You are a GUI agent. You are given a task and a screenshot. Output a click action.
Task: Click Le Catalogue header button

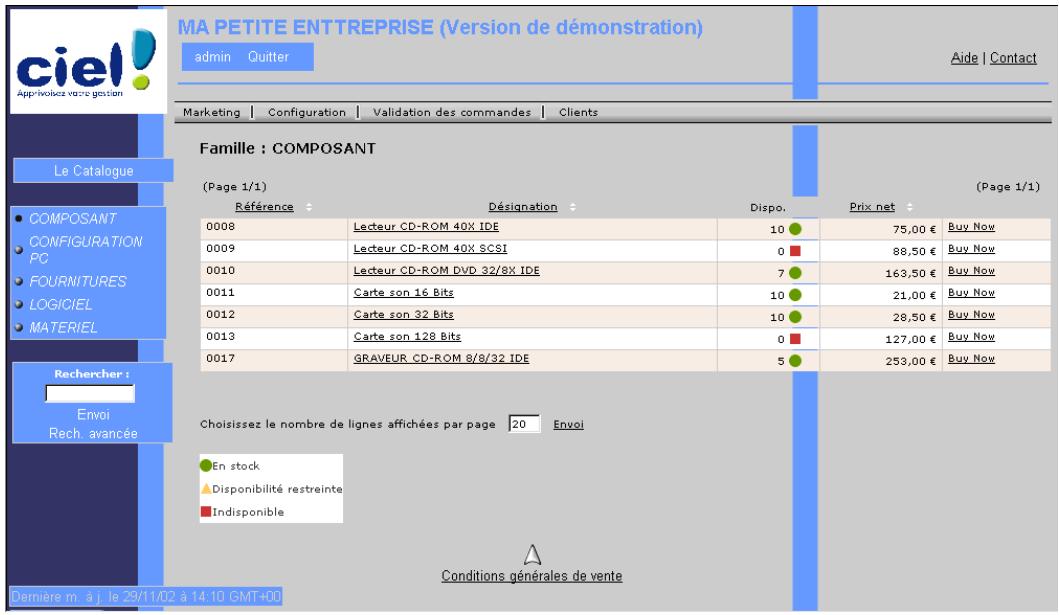pos(93,171)
